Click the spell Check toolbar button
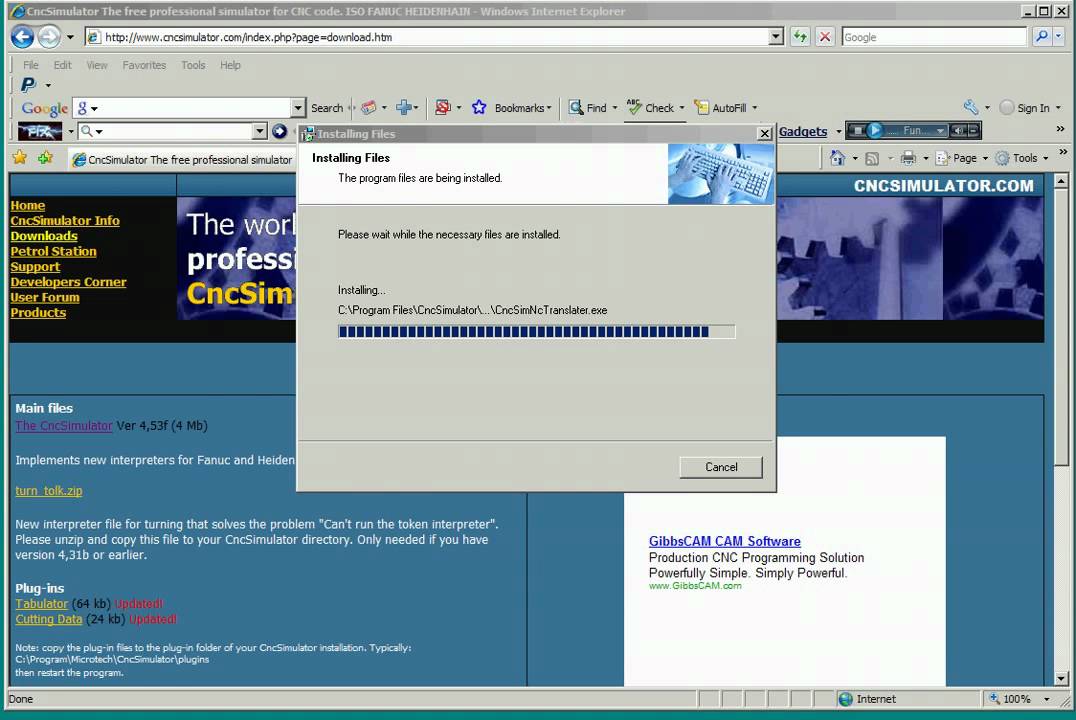Image resolution: width=1076 pixels, height=720 pixels. [x=651, y=108]
